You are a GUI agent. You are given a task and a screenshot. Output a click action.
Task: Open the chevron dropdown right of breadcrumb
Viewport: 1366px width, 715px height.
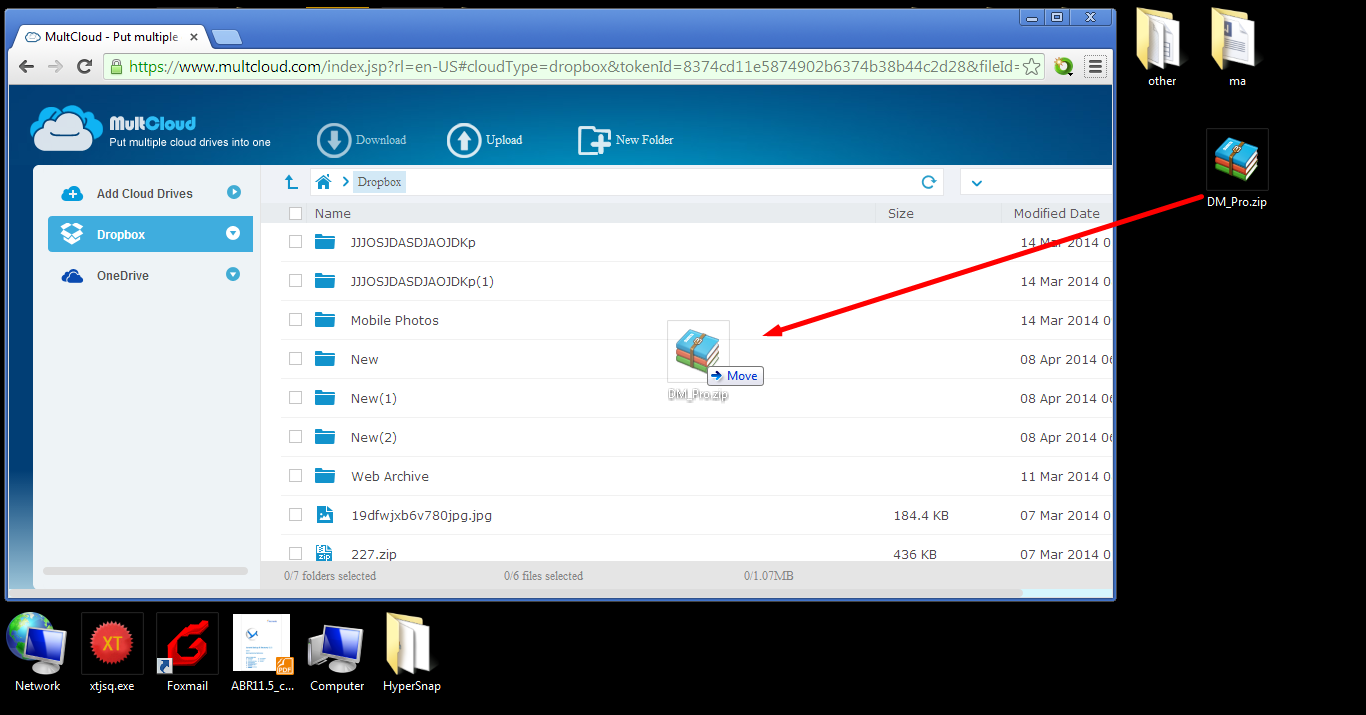click(x=977, y=183)
